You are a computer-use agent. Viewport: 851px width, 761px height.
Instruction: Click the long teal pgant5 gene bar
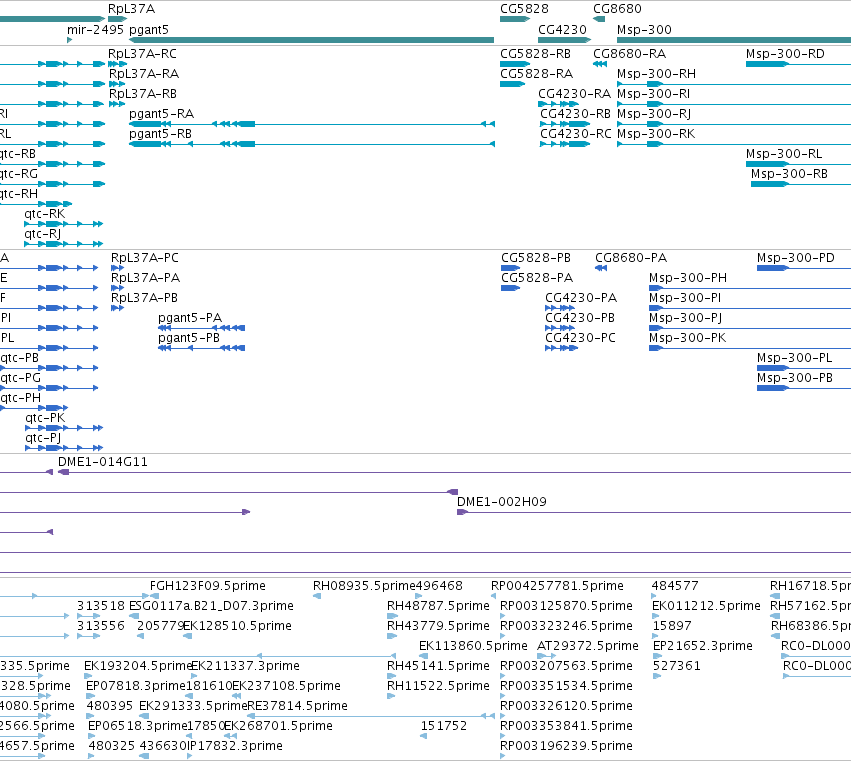coord(312,40)
